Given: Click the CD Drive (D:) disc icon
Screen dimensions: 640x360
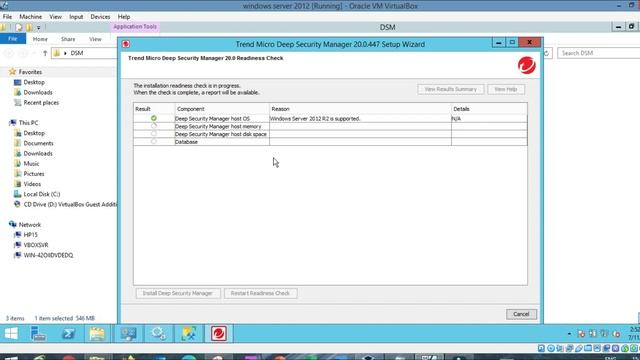Looking at the screenshot, I should (17, 204).
